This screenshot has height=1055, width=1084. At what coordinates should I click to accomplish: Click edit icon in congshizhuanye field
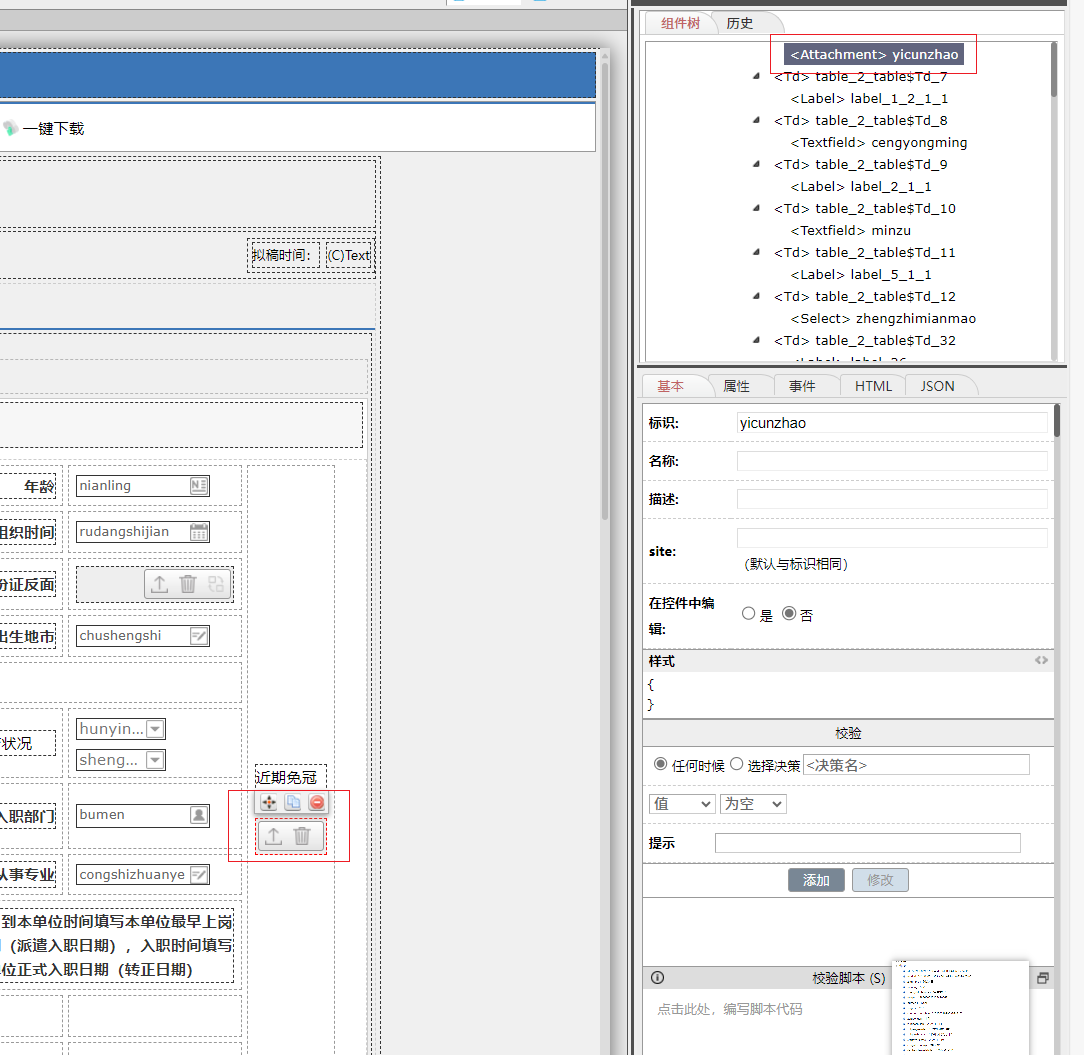point(198,875)
